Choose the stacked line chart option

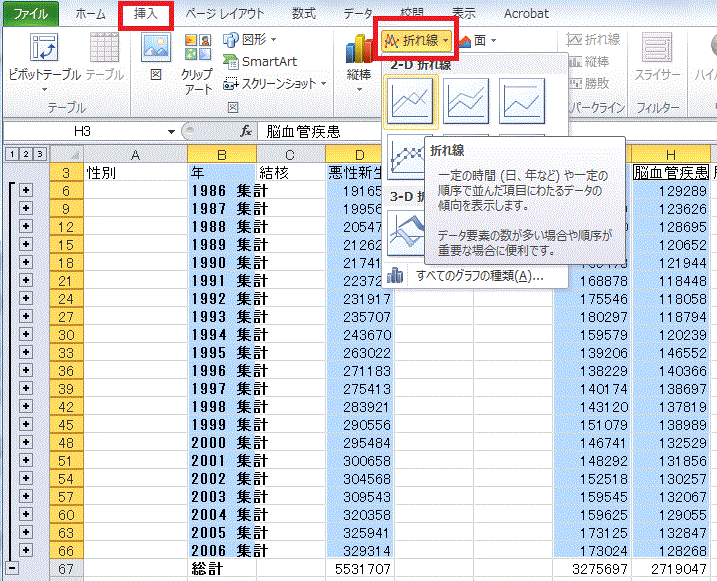tap(467, 100)
